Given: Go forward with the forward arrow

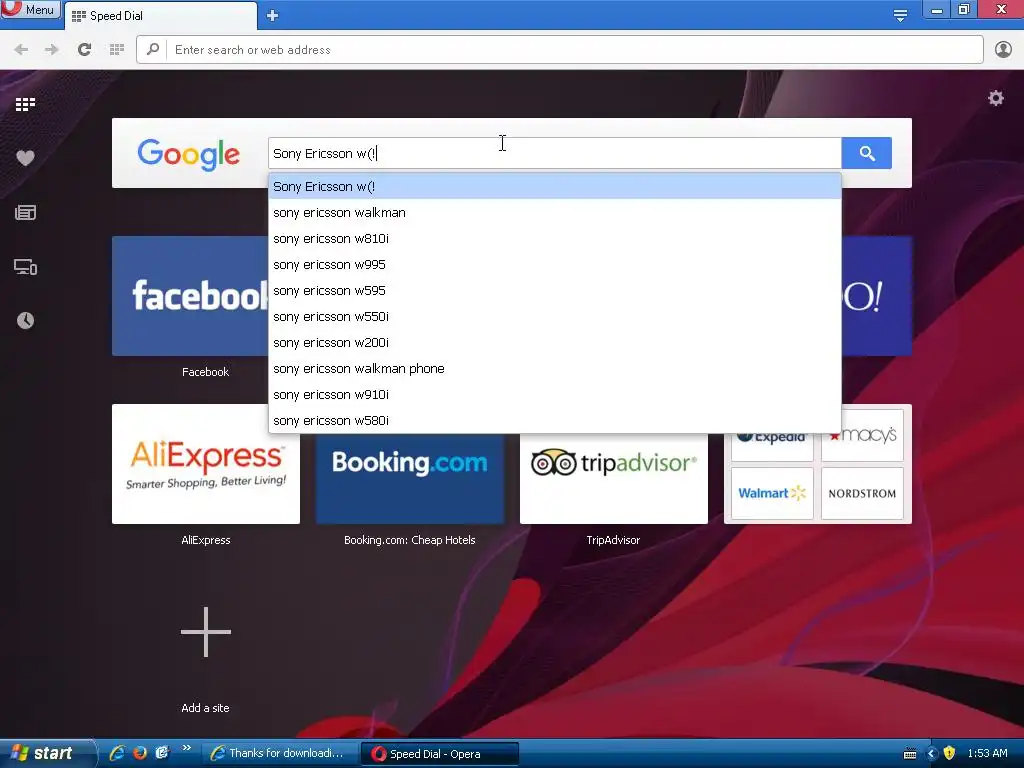Looking at the screenshot, I should pyautogui.click(x=52, y=50).
